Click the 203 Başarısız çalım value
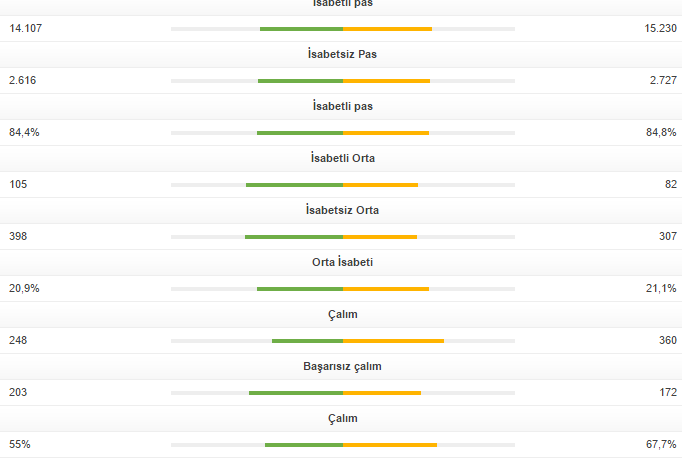Viewport: 682px width, 470px height. [x=18, y=392]
